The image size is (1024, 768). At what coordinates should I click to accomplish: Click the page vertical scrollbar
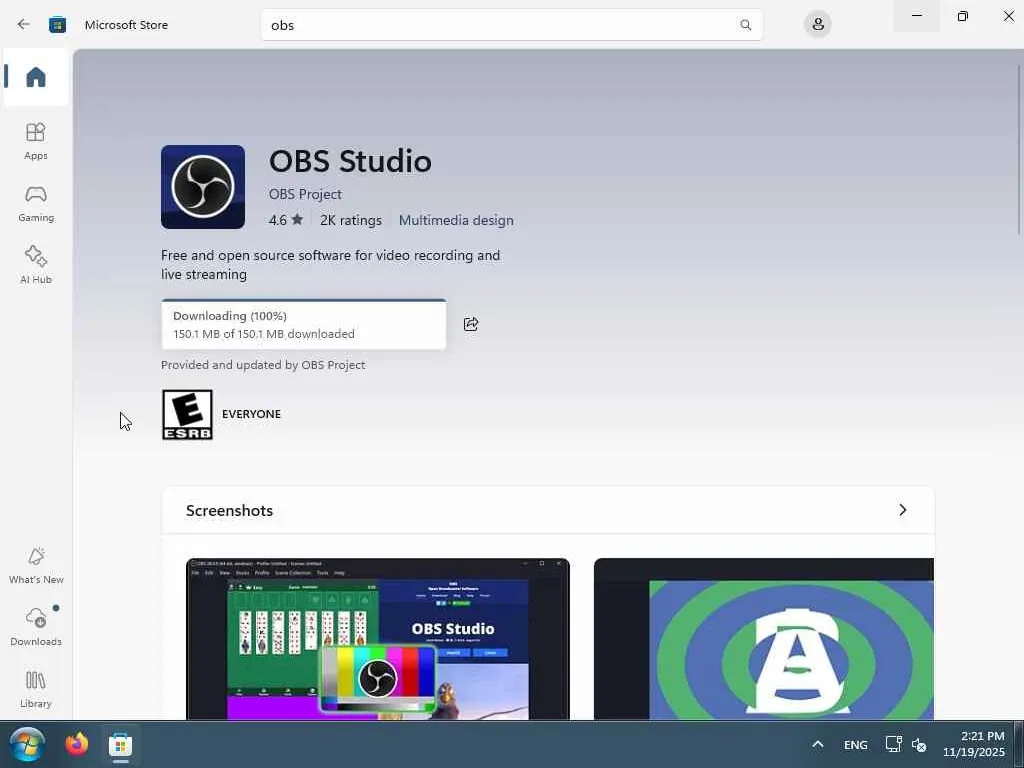[1019, 149]
